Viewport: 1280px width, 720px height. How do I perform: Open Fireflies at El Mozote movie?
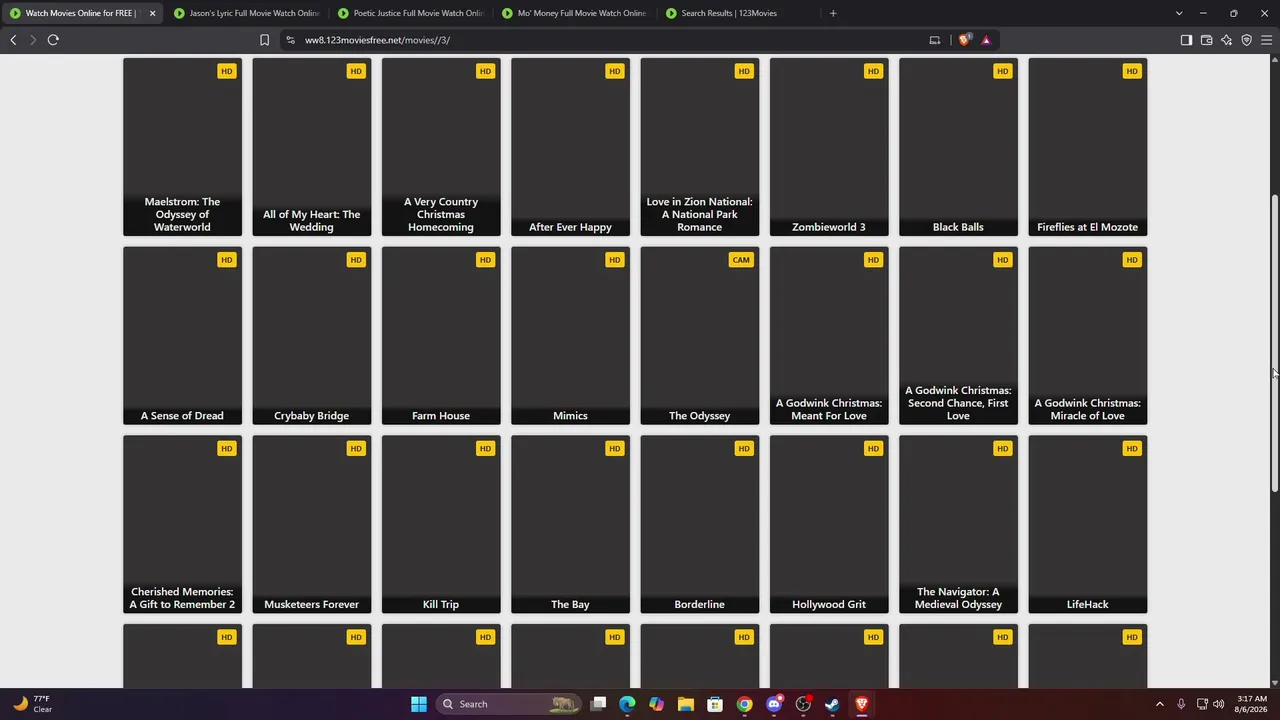(x=1088, y=147)
